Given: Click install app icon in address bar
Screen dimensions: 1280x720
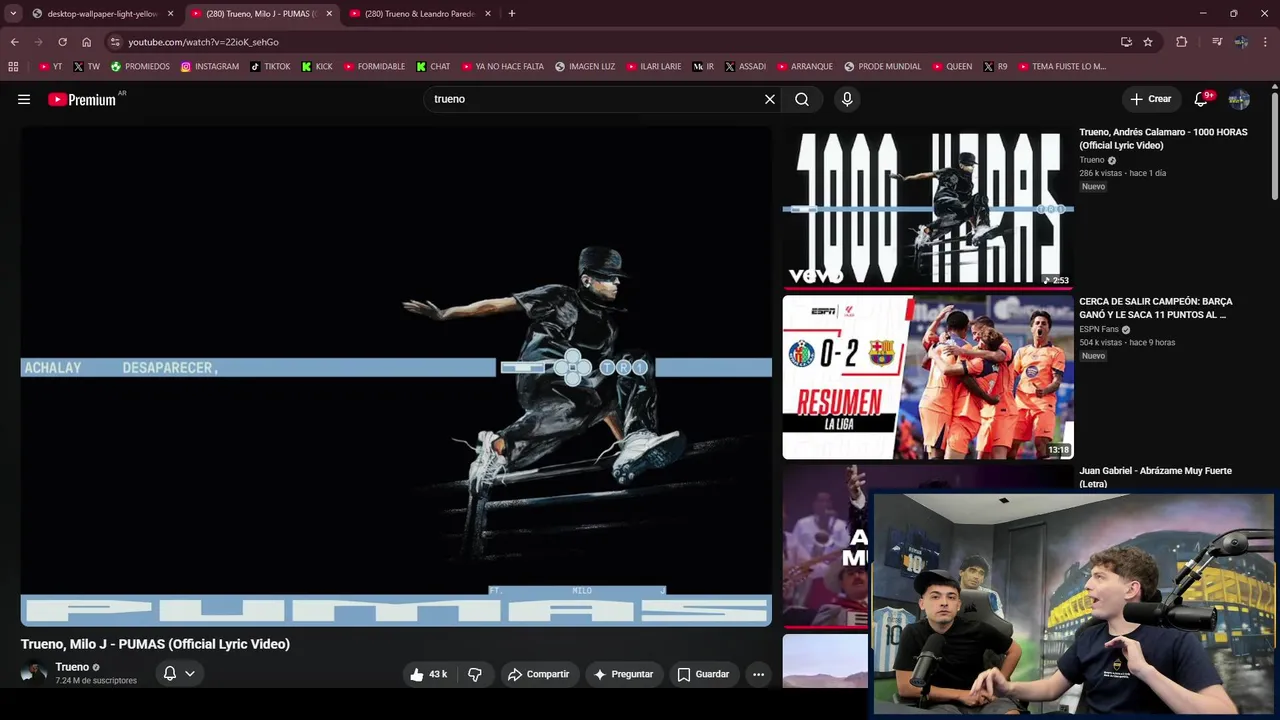Looking at the screenshot, I should point(1126,42).
